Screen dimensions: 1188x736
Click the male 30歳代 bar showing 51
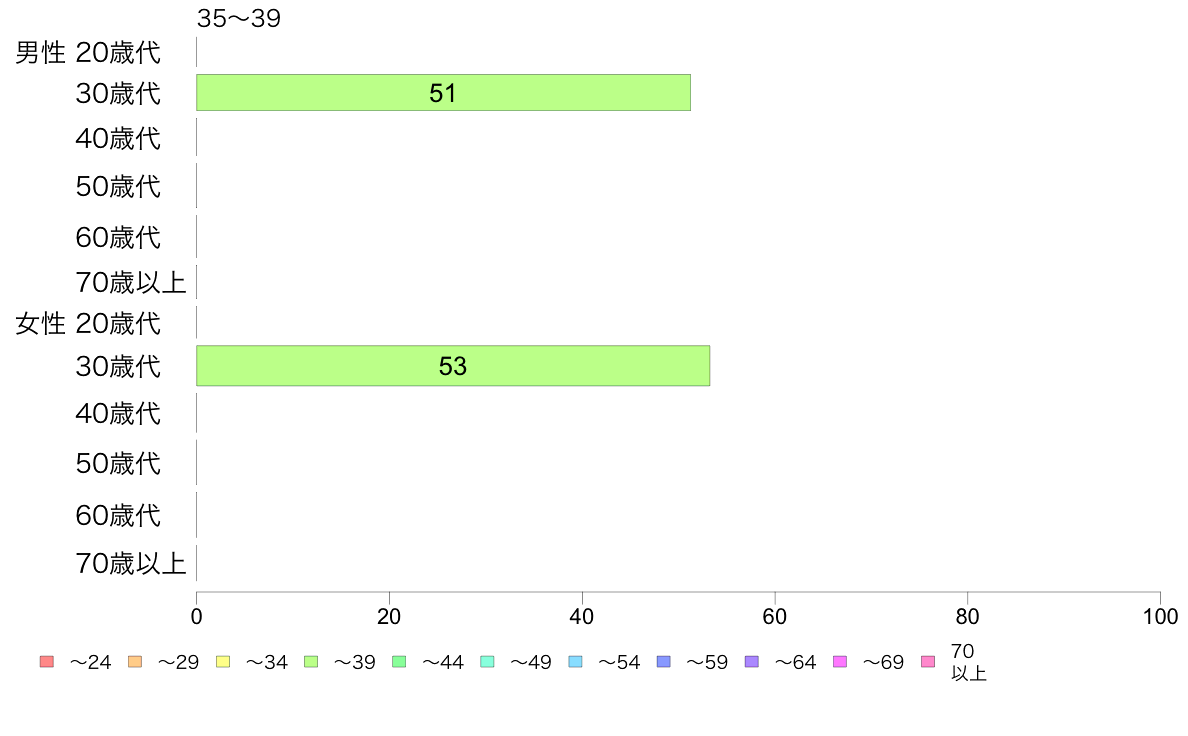443,92
